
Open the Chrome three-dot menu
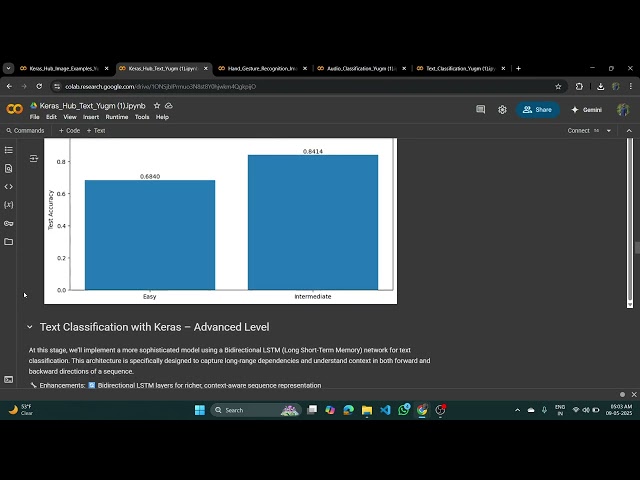tap(631, 87)
